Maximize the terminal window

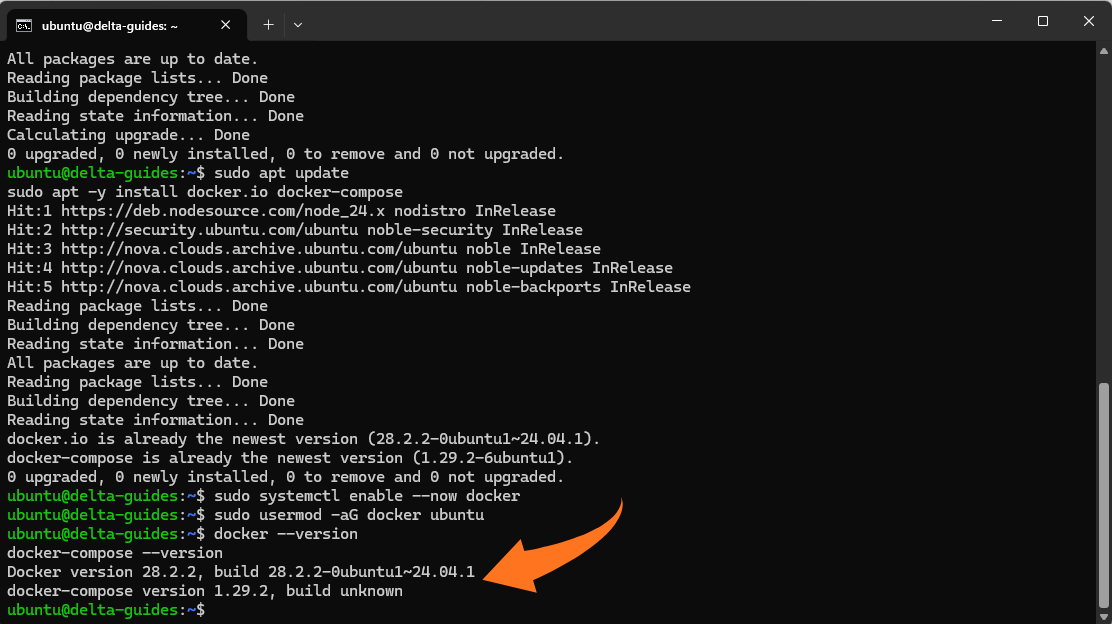(x=1043, y=21)
